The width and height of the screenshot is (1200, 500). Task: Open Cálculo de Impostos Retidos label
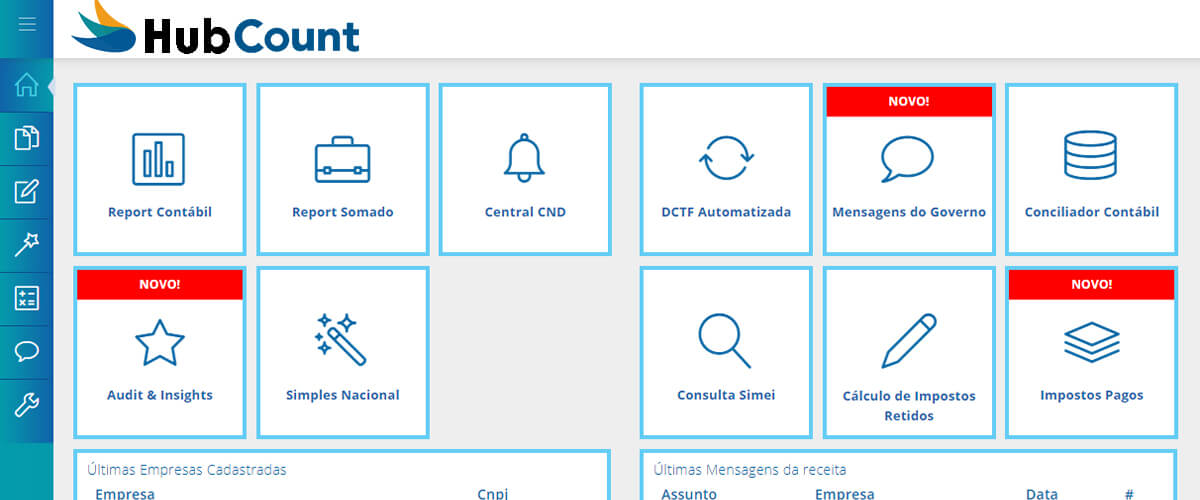coord(909,405)
